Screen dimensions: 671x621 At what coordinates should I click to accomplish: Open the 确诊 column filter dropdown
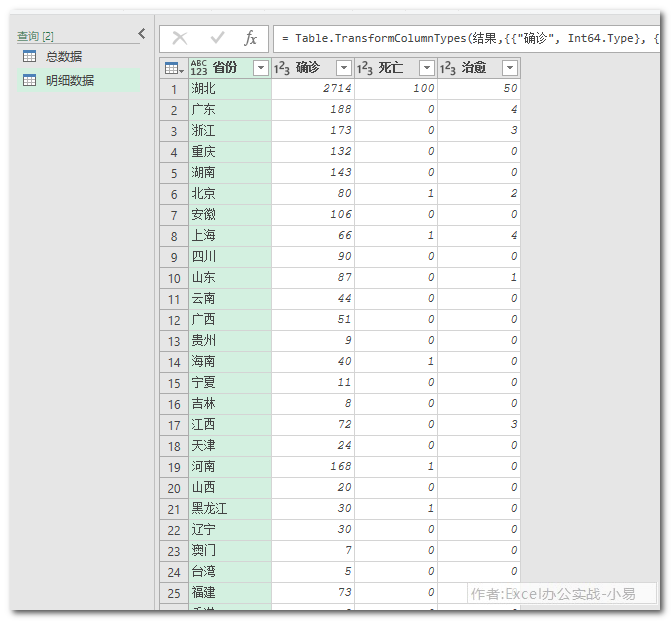click(x=344, y=68)
